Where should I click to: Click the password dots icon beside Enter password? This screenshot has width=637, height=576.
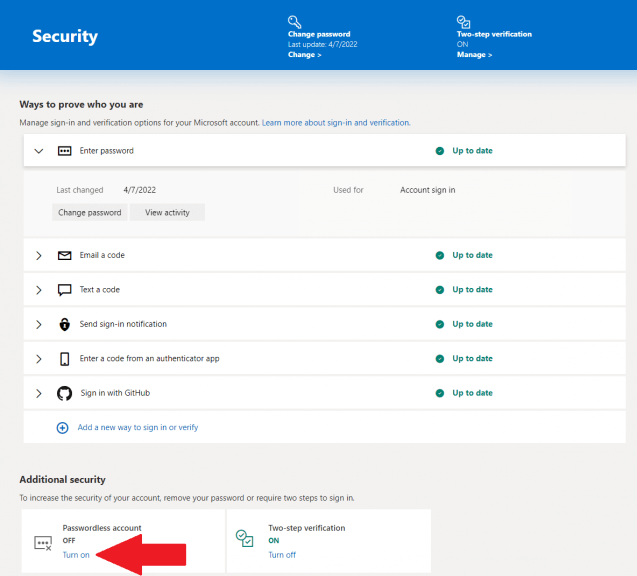point(65,151)
